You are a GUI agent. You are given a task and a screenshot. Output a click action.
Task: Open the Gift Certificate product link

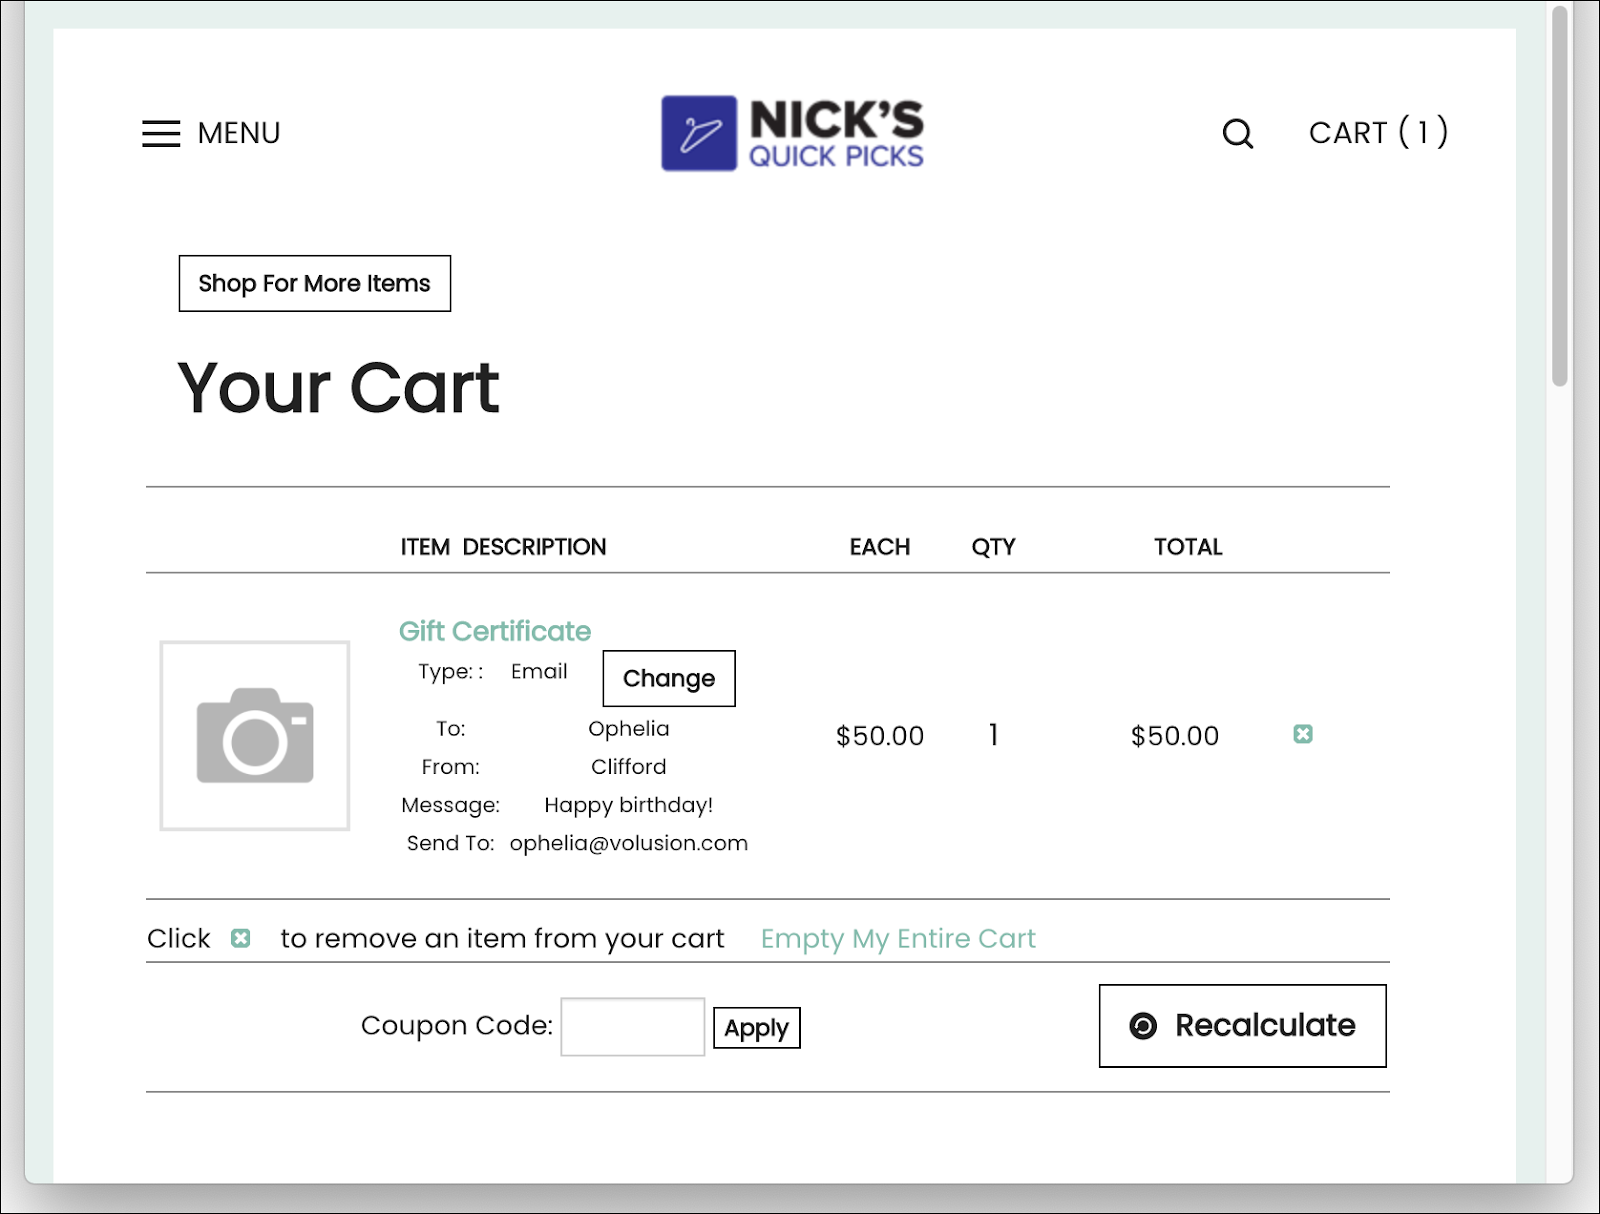pyautogui.click(x=495, y=631)
